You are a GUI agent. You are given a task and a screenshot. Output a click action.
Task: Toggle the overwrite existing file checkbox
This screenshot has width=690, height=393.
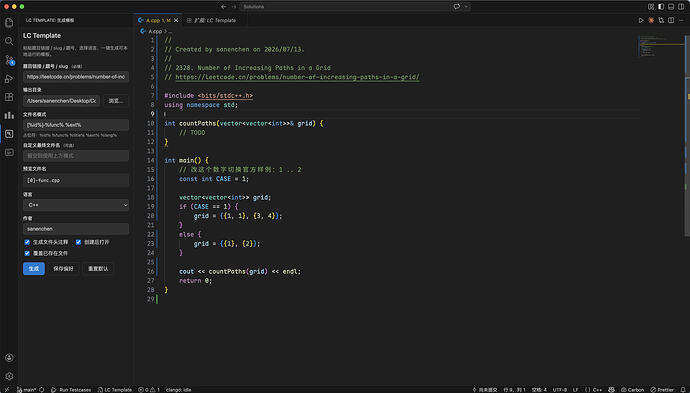[27, 253]
